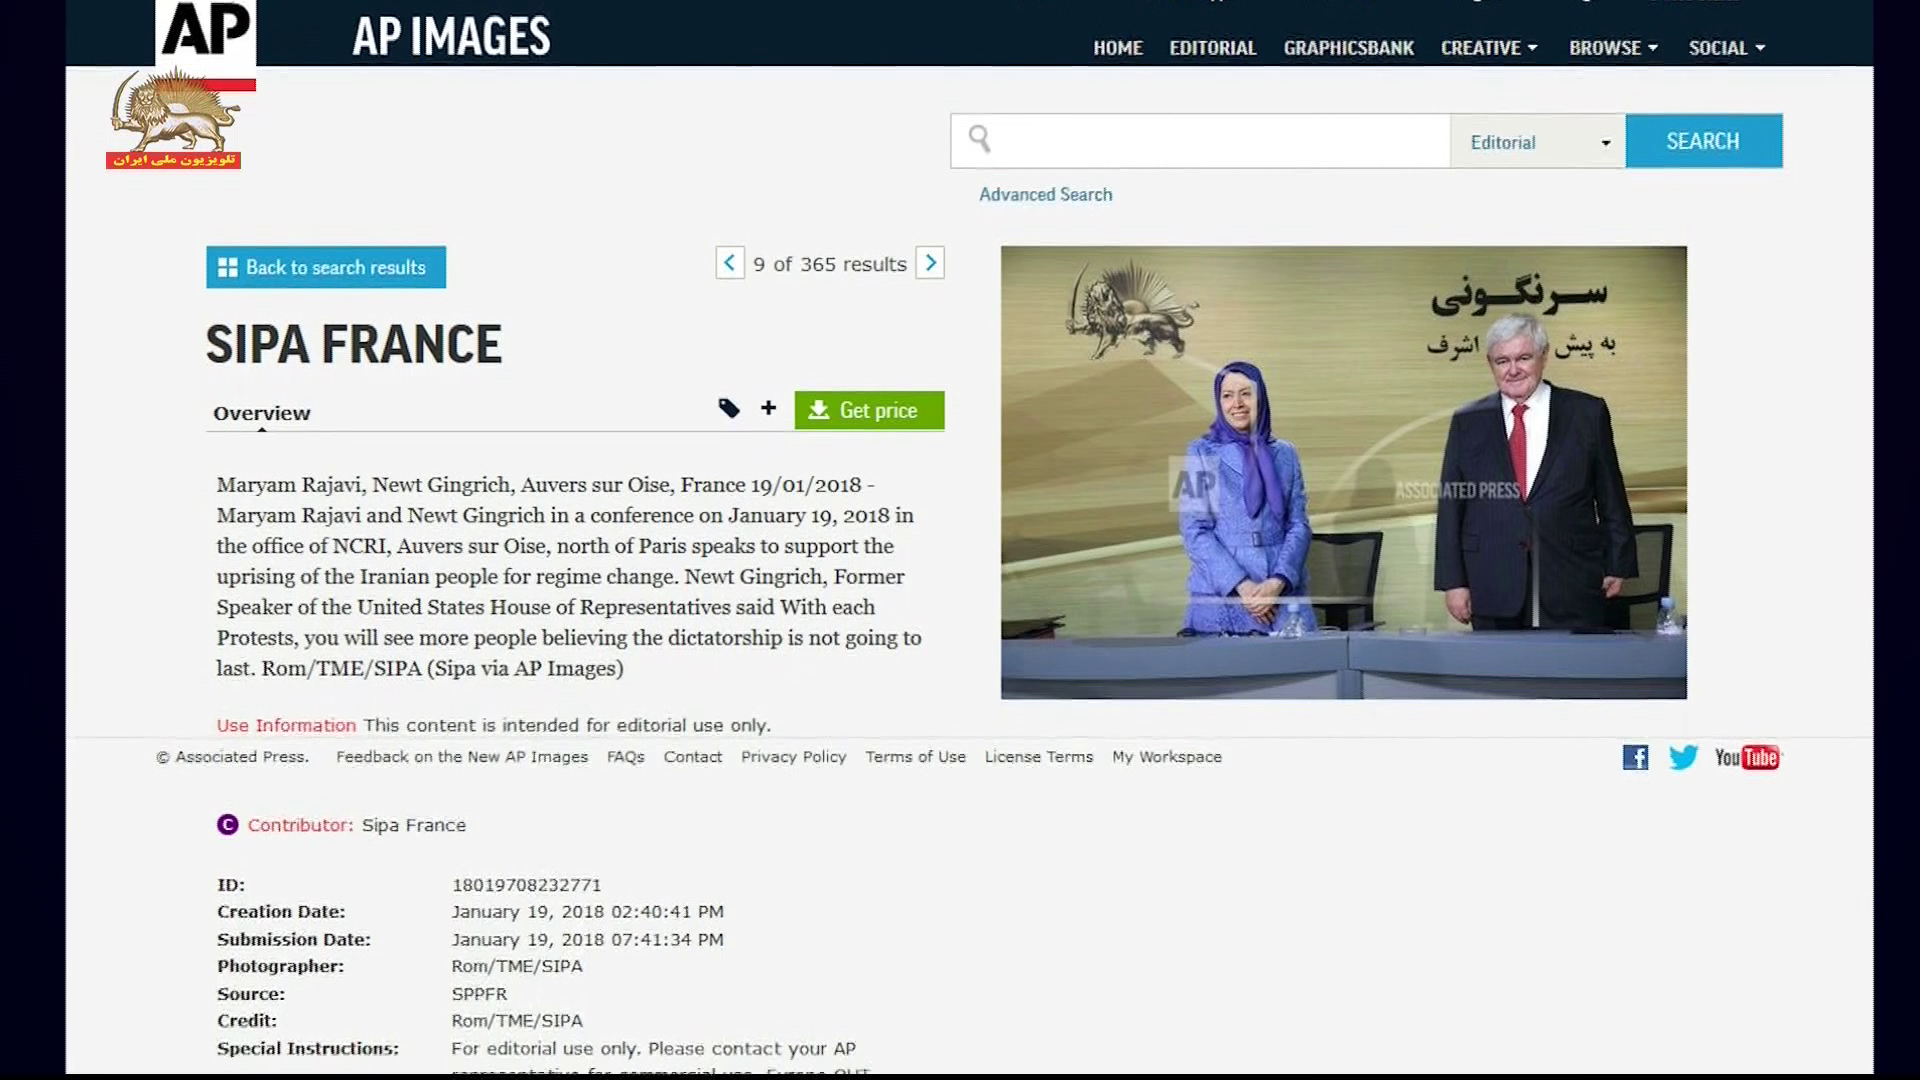
Task: Click the Credit value Rom/TME/SIPA
Action: point(517,1021)
